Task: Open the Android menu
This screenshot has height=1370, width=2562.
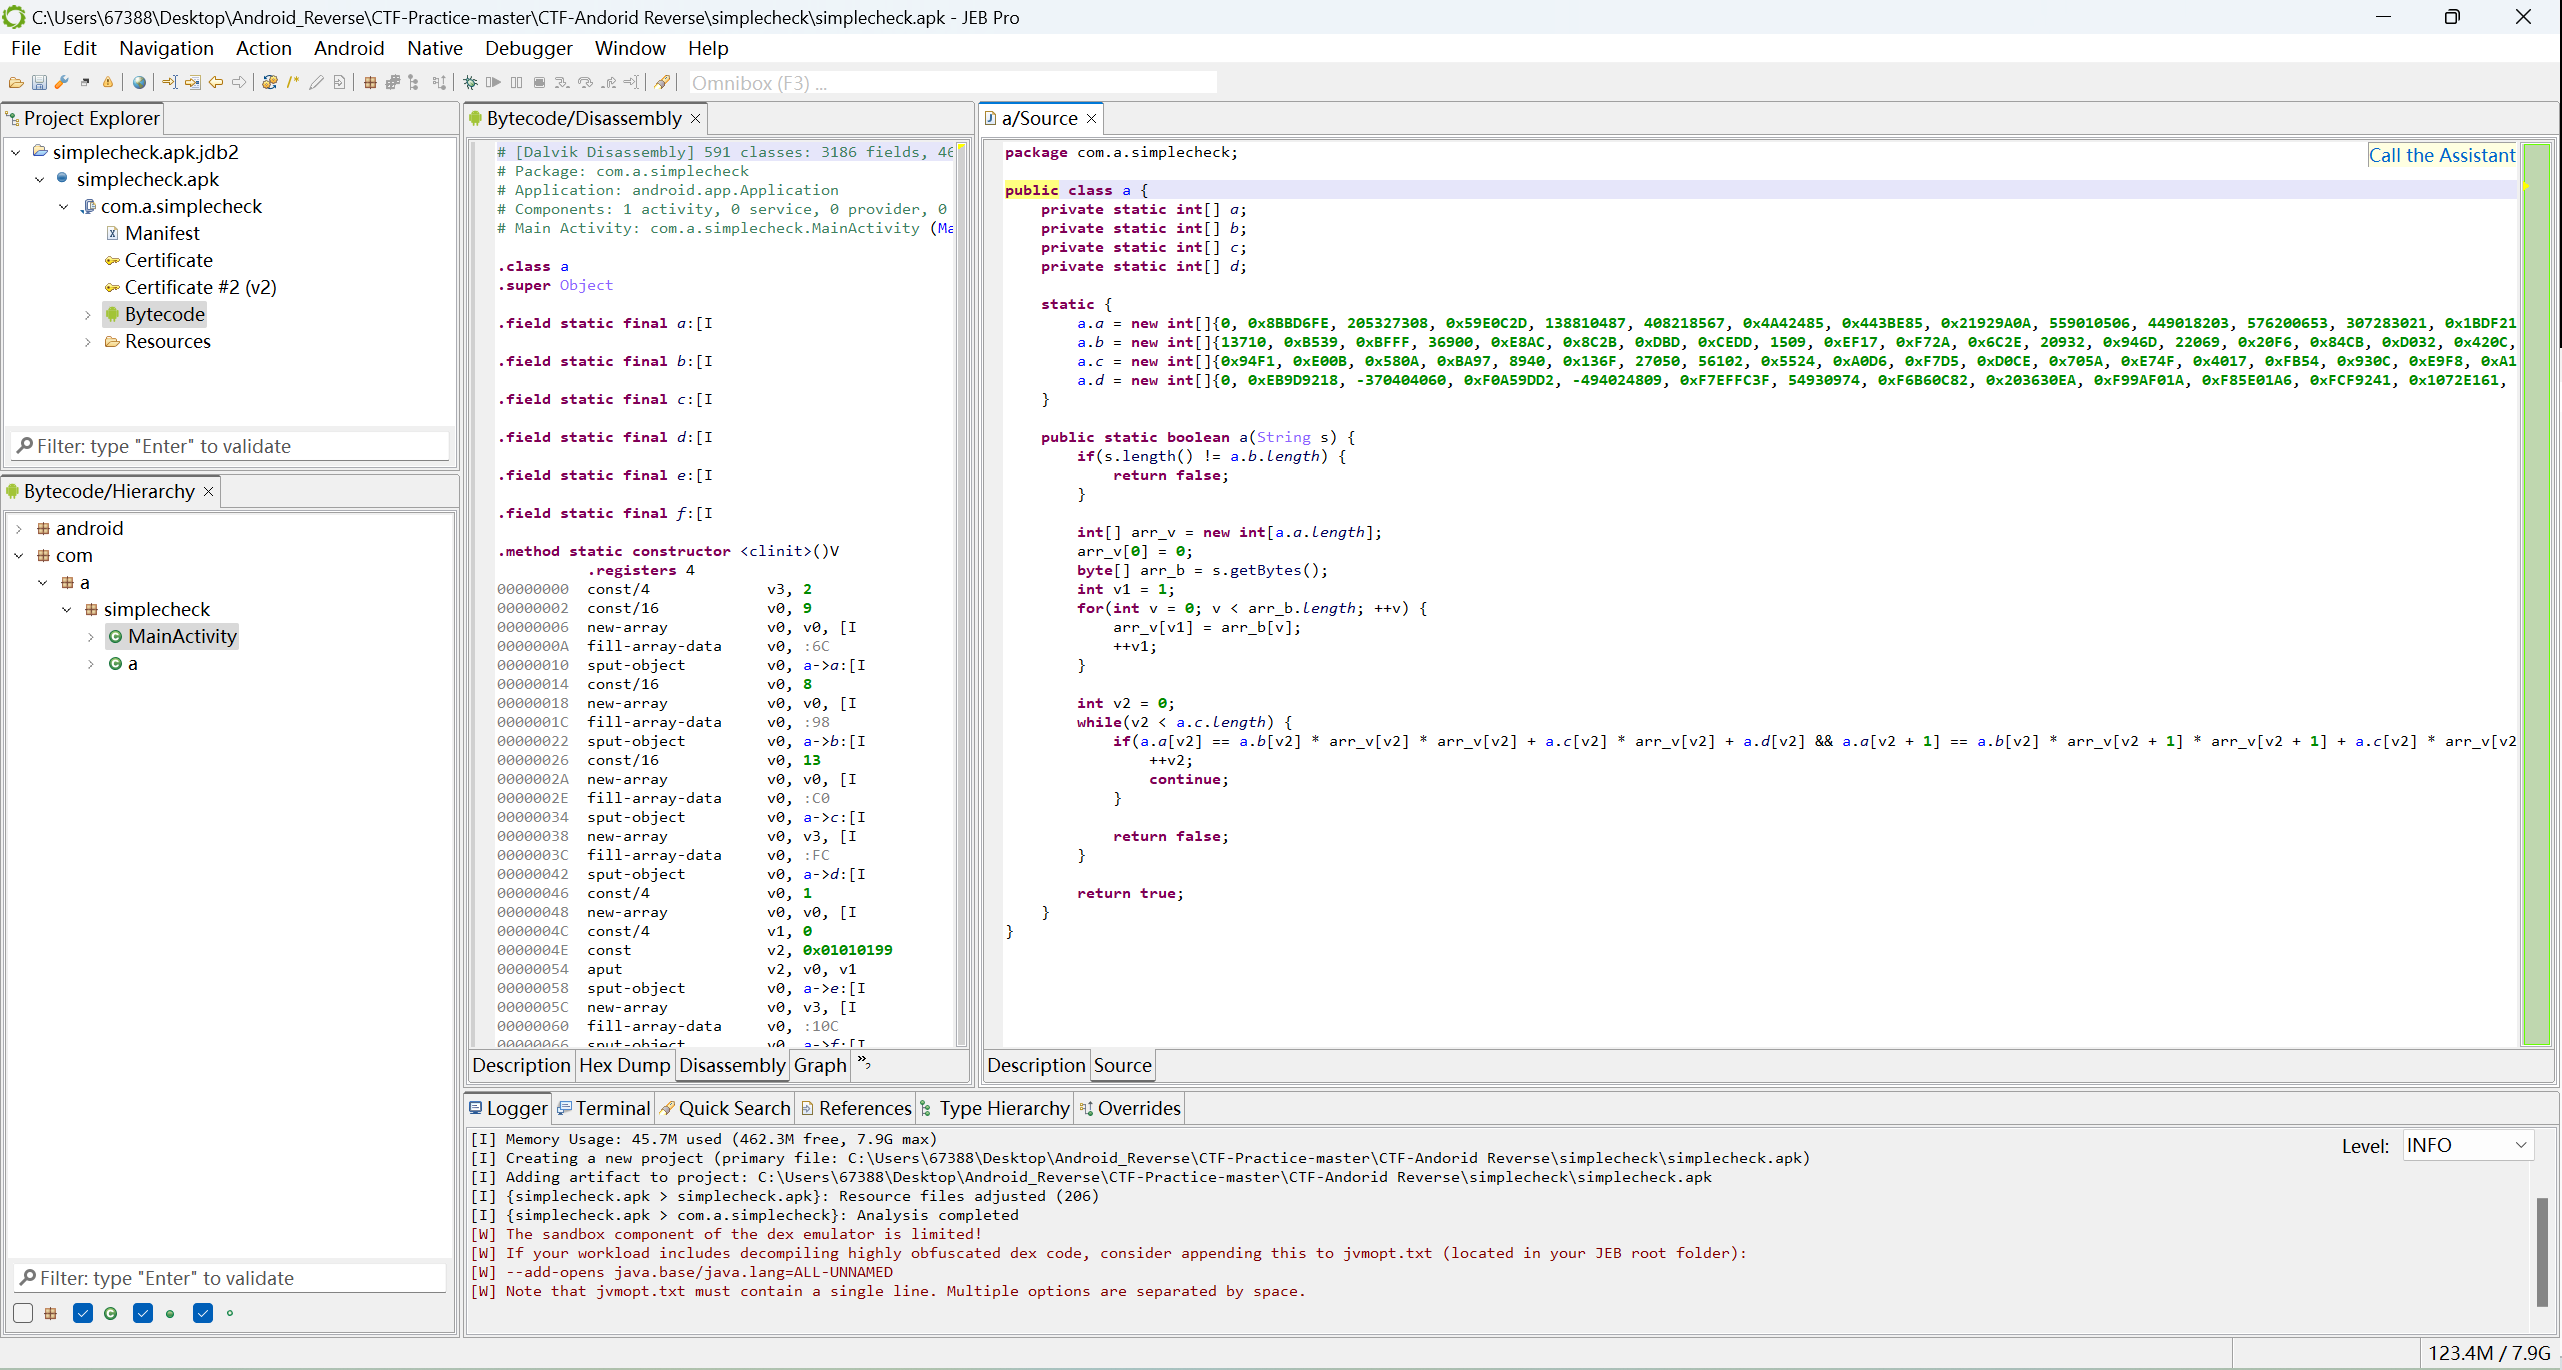Action: pyautogui.click(x=349, y=48)
